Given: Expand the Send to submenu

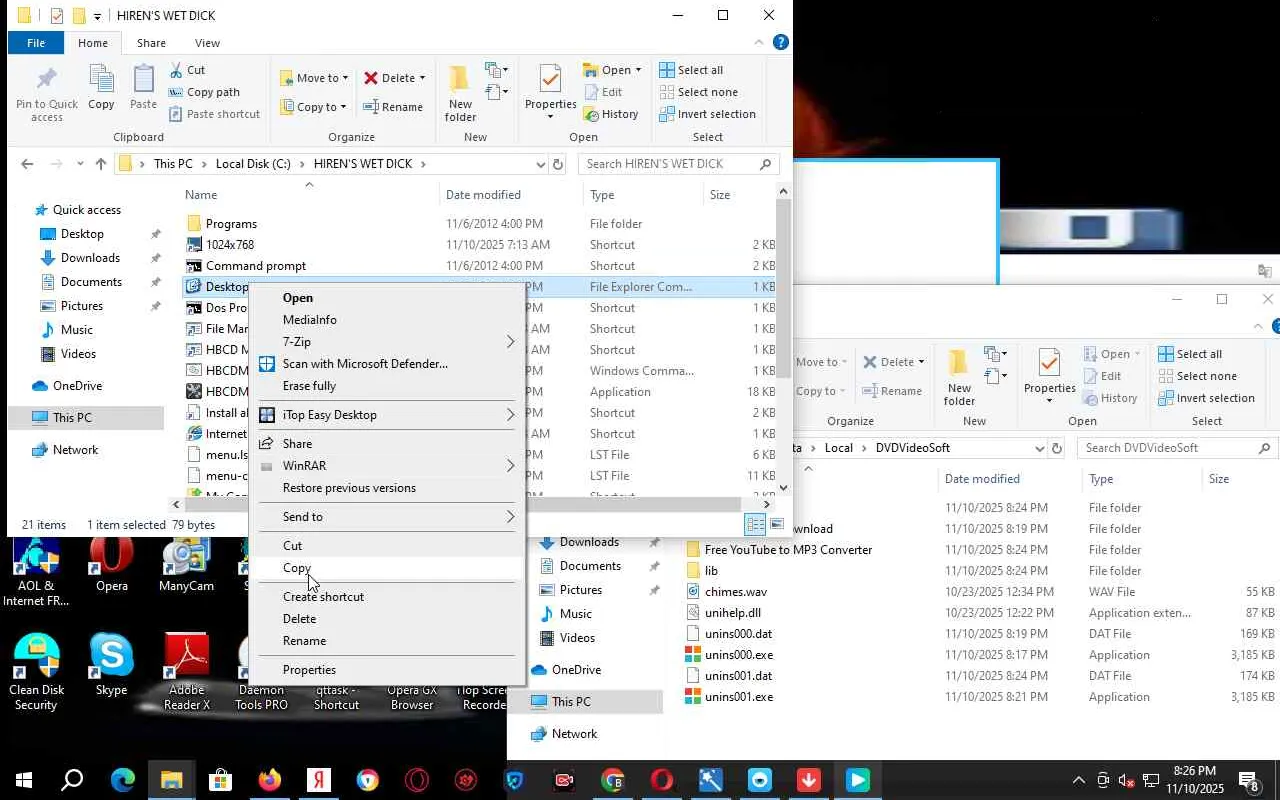Looking at the screenshot, I should click(510, 517).
